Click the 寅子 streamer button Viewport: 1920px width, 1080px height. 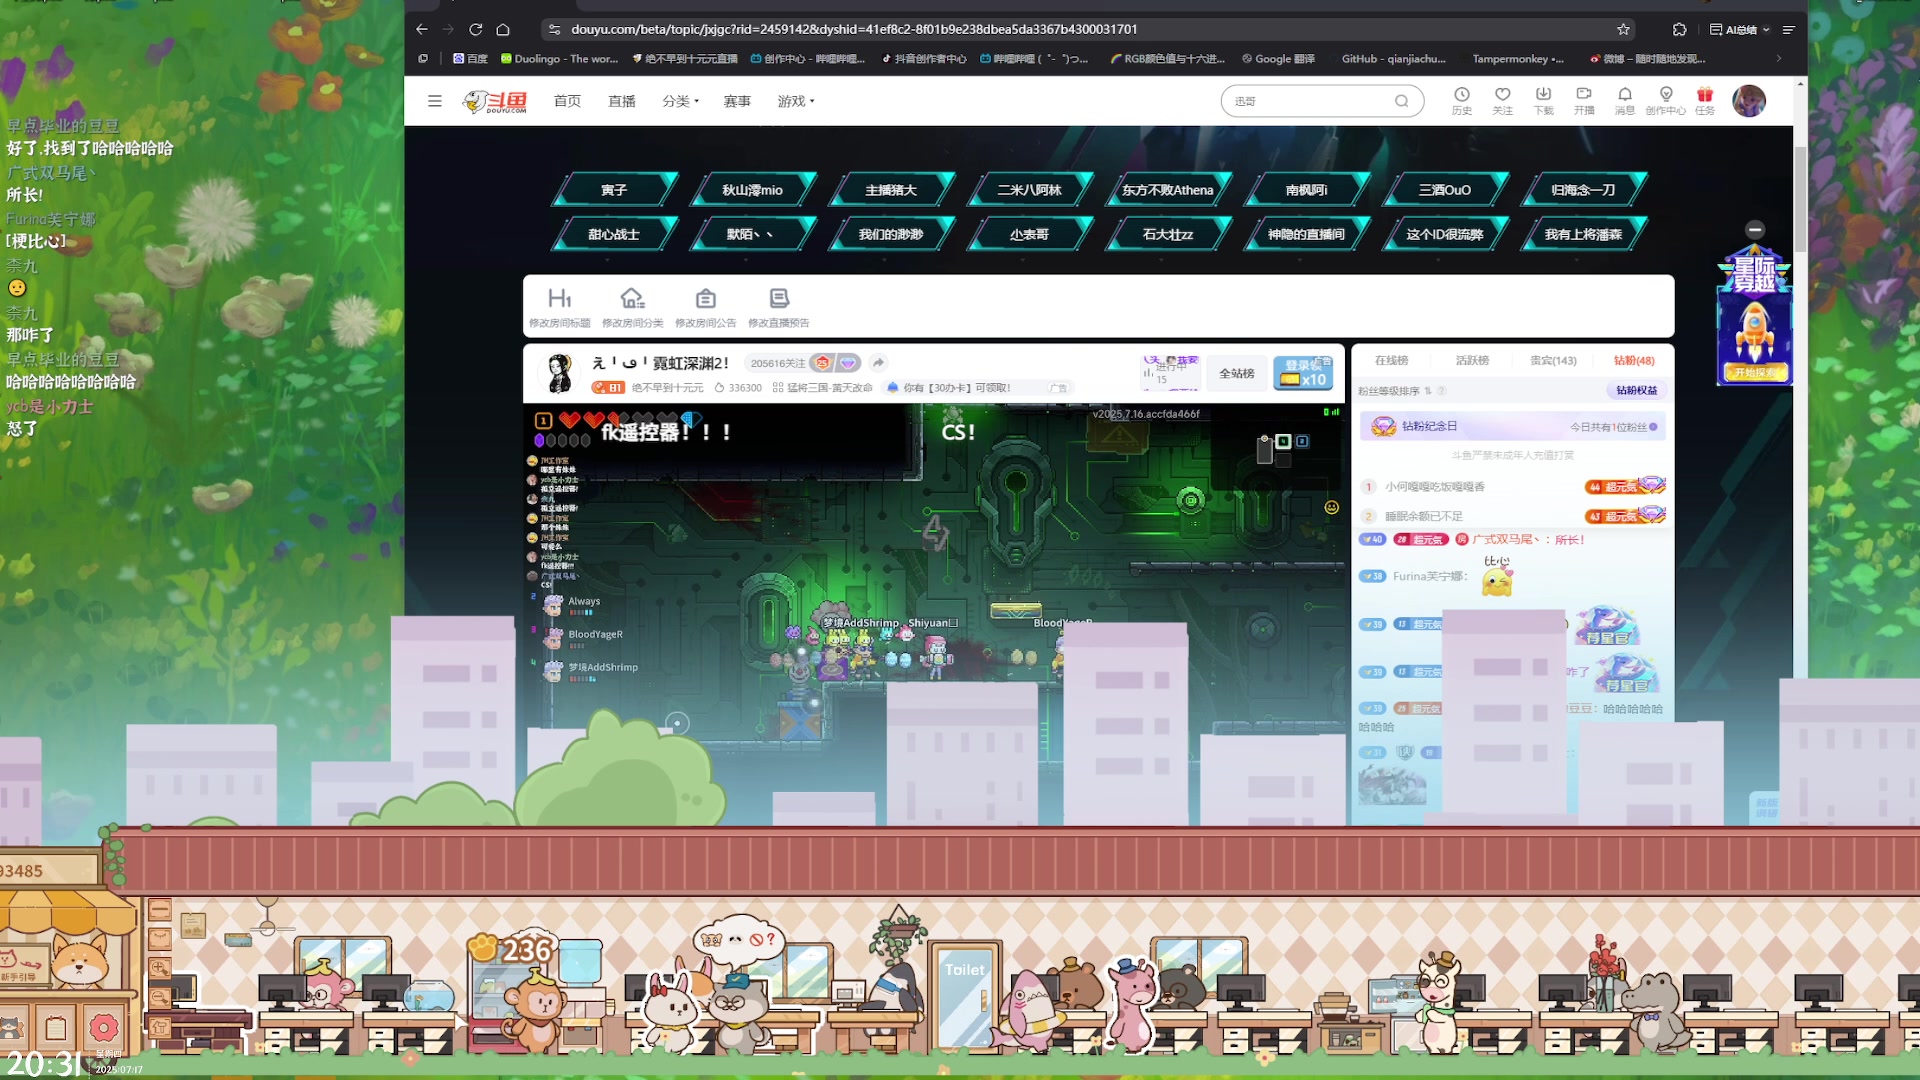pyautogui.click(x=614, y=190)
